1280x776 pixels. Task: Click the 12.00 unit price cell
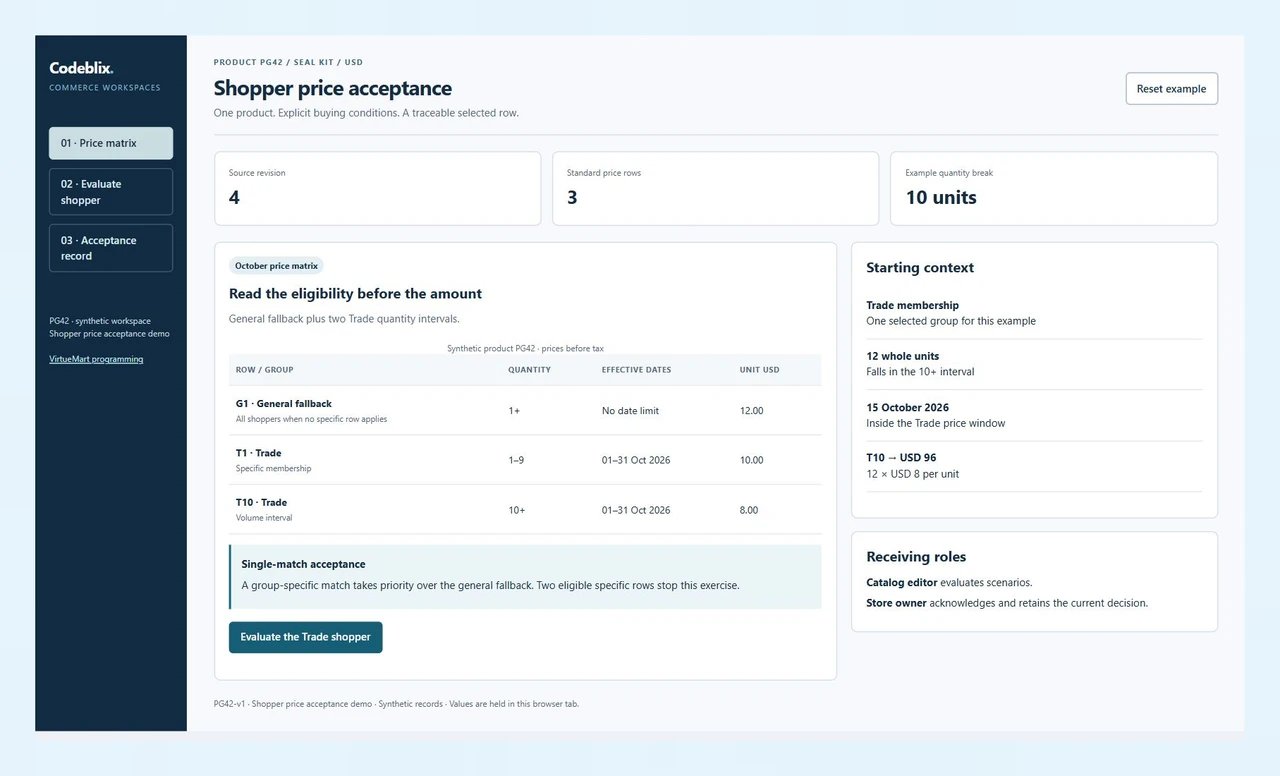(x=751, y=411)
